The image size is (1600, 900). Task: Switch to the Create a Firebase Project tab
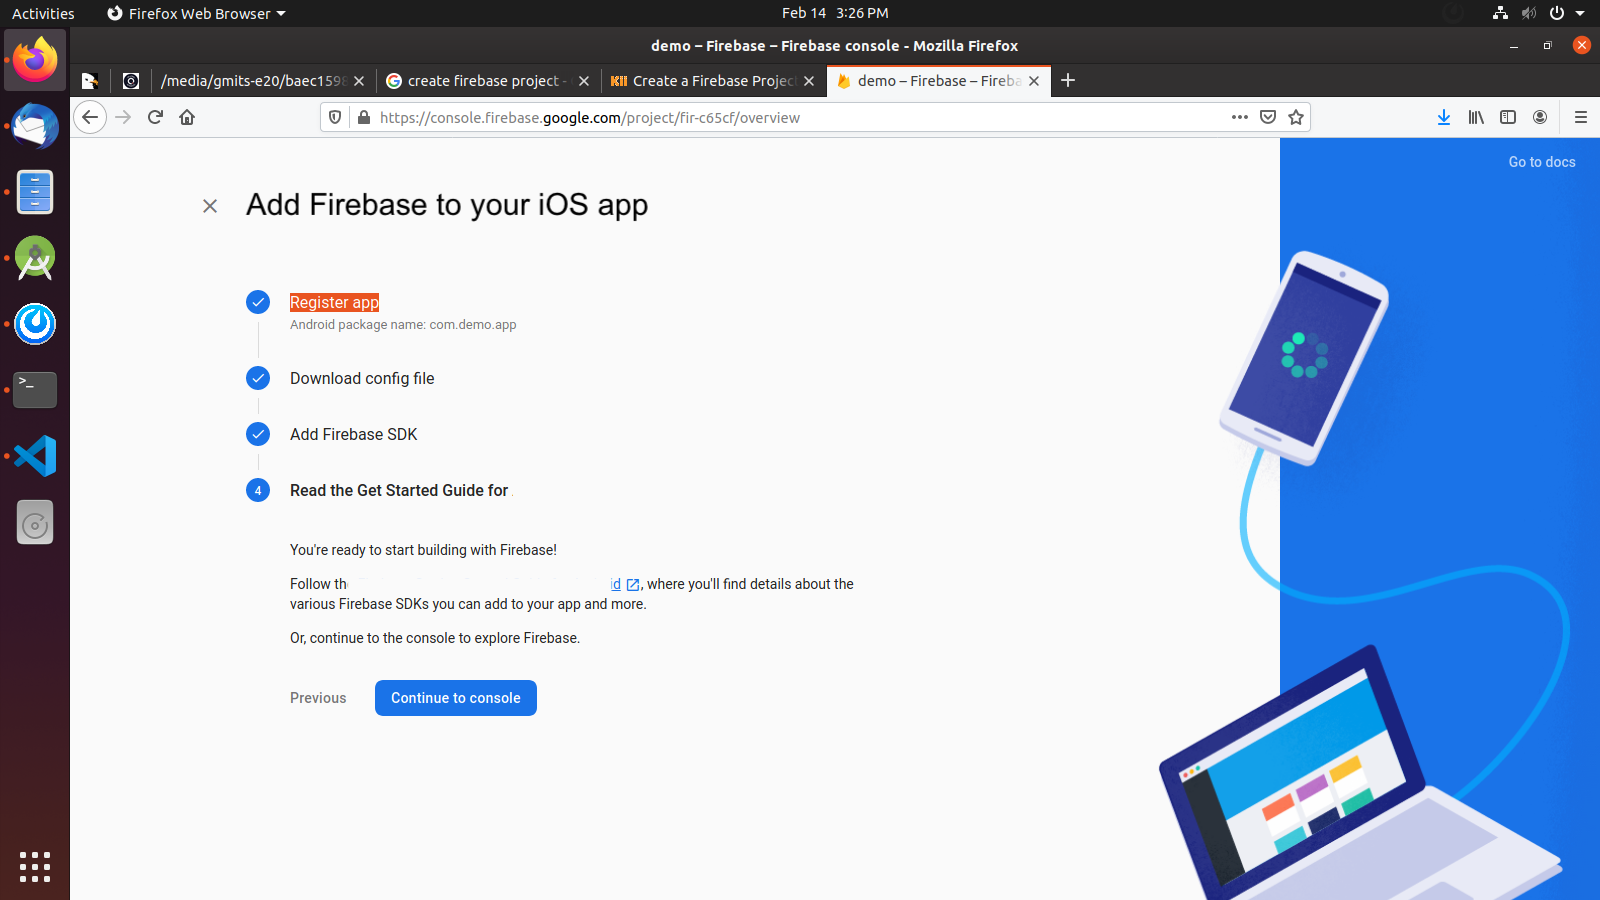point(714,81)
